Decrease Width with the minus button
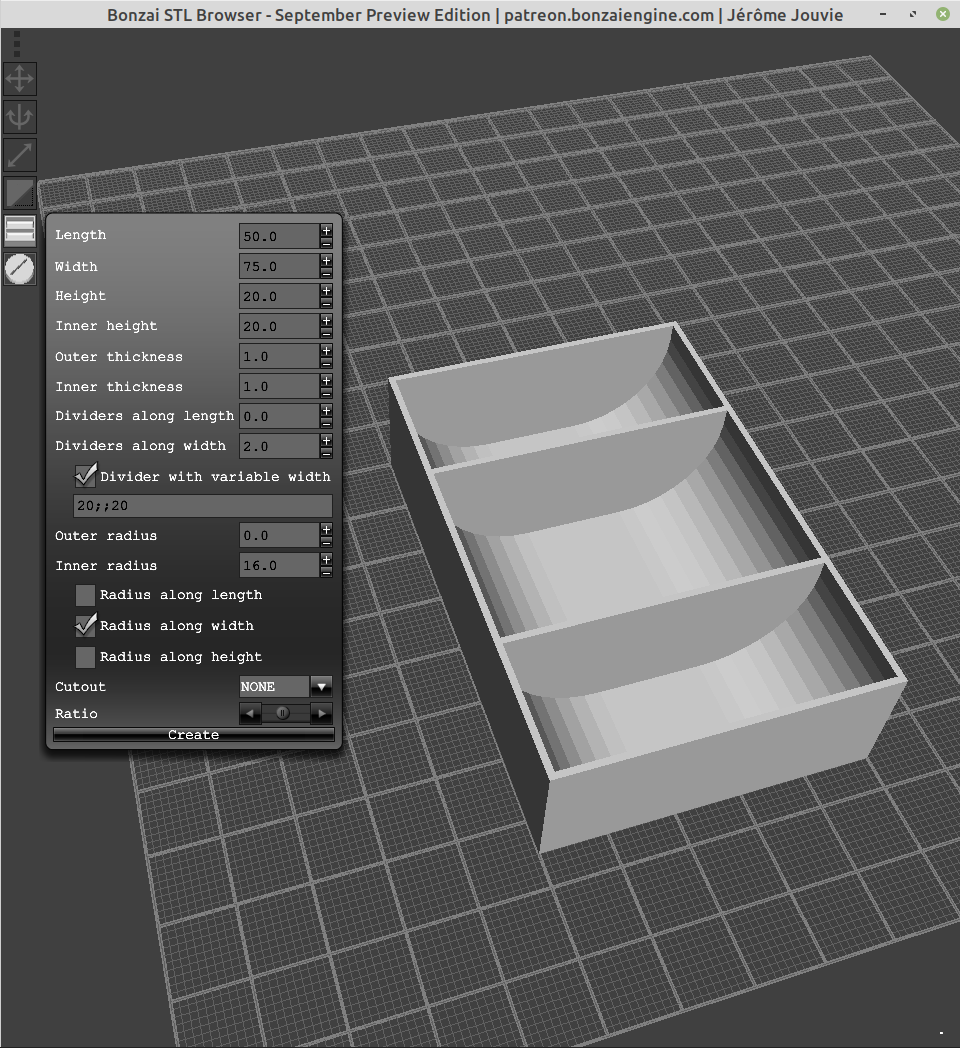This screenshot has height=1048, width=960. click(x=326, y=273)
